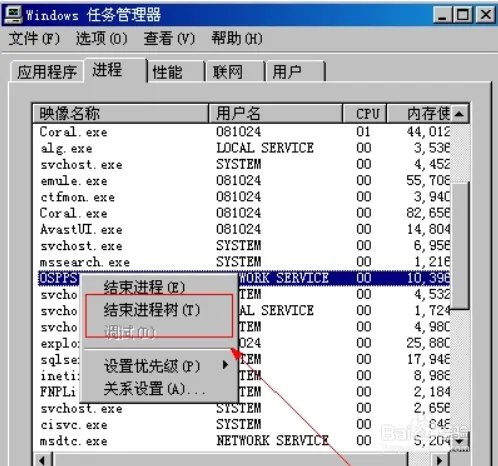Screen dimensions: 498x466
Task: Open the 联网 tab
Action: point(235,72)
